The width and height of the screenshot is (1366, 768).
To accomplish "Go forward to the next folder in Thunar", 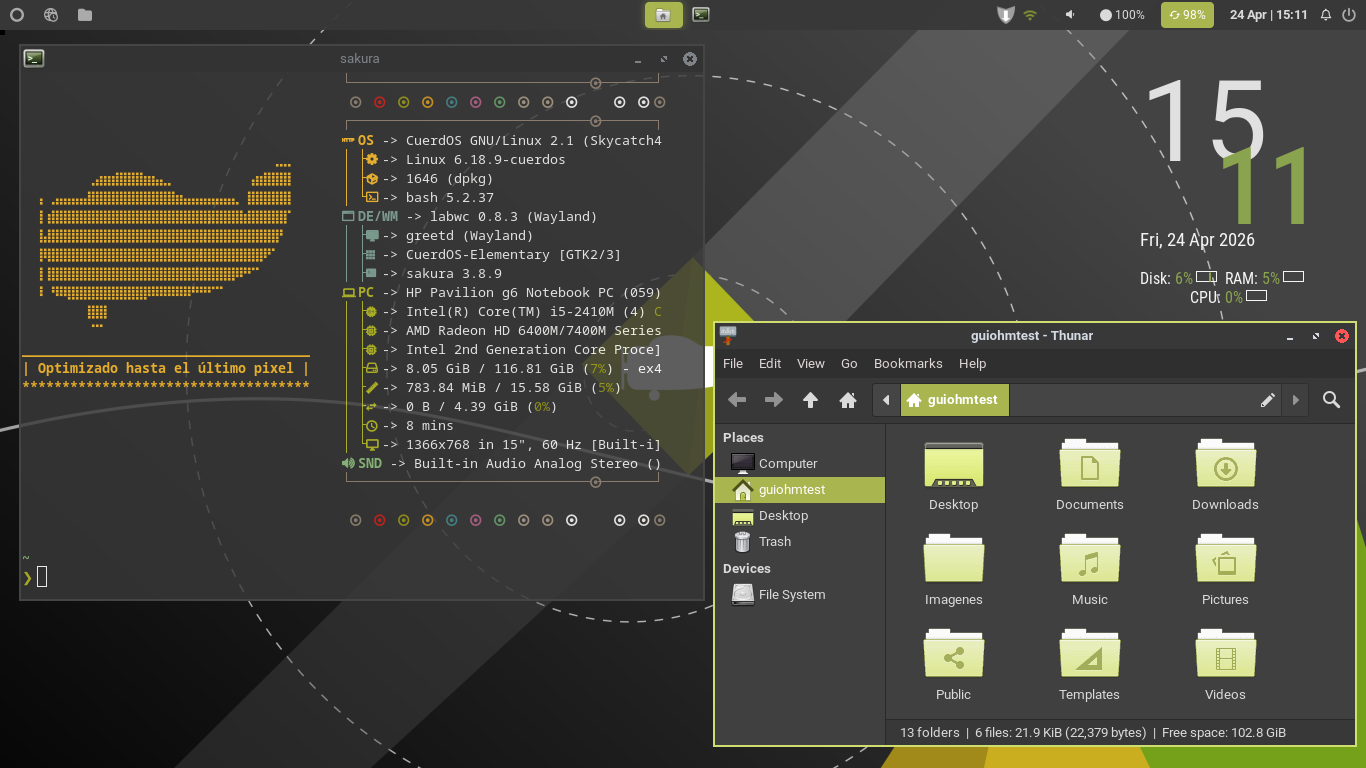I will click(x=773, y=400).
